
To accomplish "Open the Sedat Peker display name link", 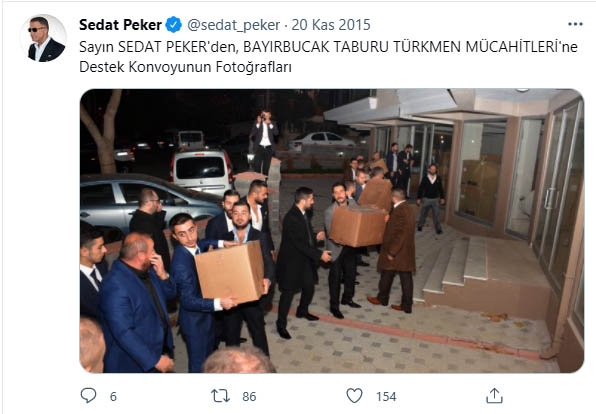I will click(x=120, y=25).
